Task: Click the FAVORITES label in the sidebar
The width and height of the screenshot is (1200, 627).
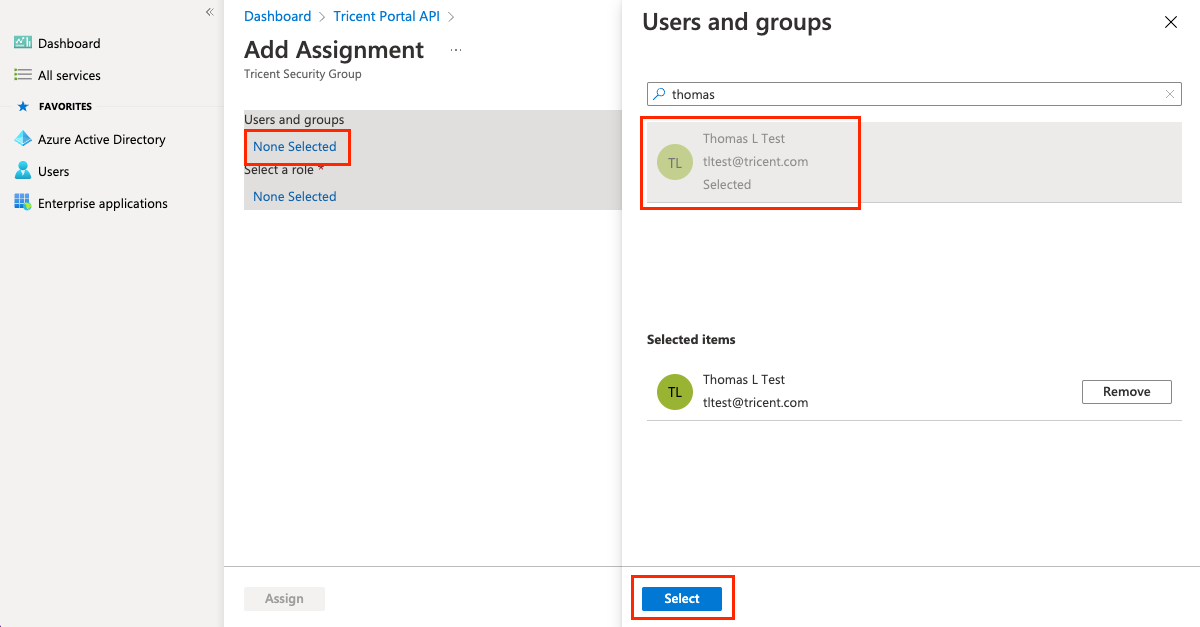Action: [65, 106]
